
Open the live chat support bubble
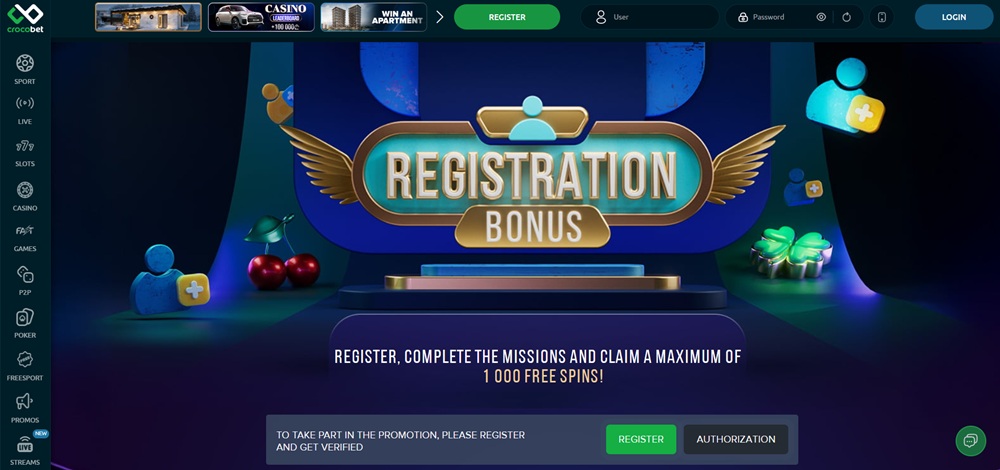(x=971, y=441)
